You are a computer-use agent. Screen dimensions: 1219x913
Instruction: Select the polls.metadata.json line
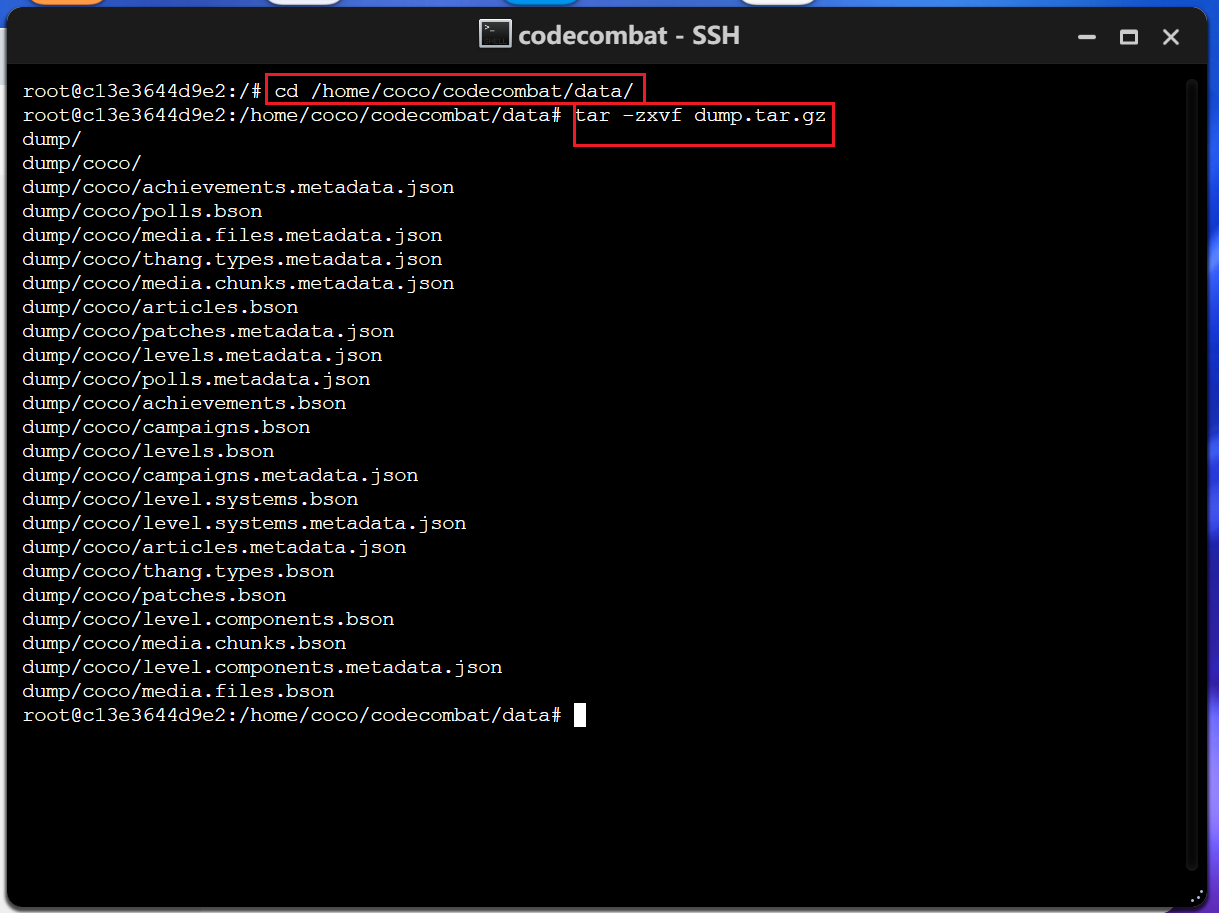(196, 379)
